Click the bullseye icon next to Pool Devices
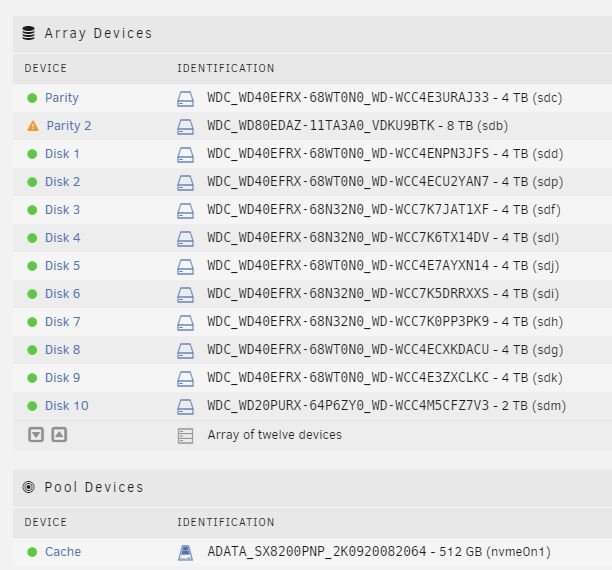The image size is (612, 570). [x=28, y=487]
